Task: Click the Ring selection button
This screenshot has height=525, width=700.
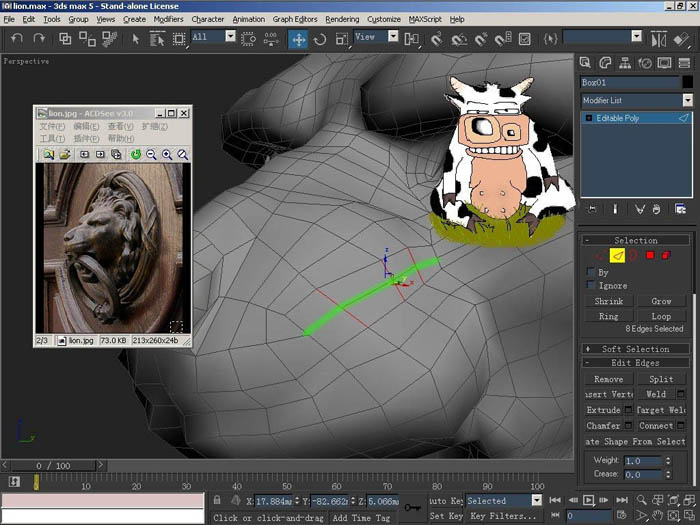Action: tap(609, 316)
